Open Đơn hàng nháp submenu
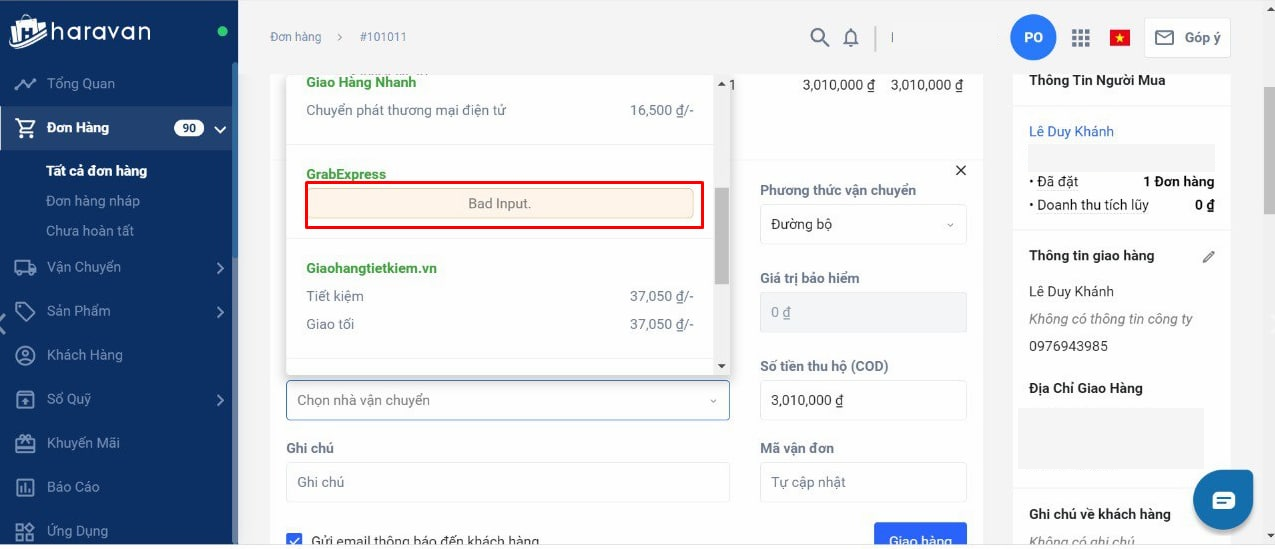Viewport: 1275px width, 549px height. (93, 201)
